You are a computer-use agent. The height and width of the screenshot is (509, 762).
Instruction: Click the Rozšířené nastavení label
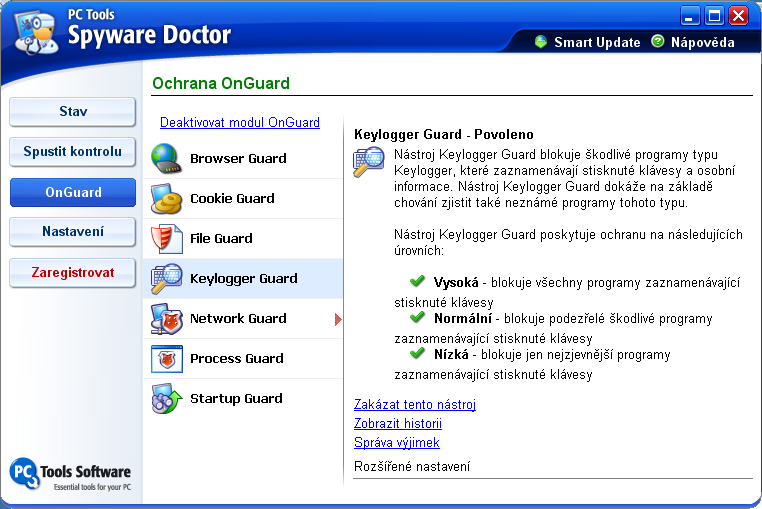(412, 467)
